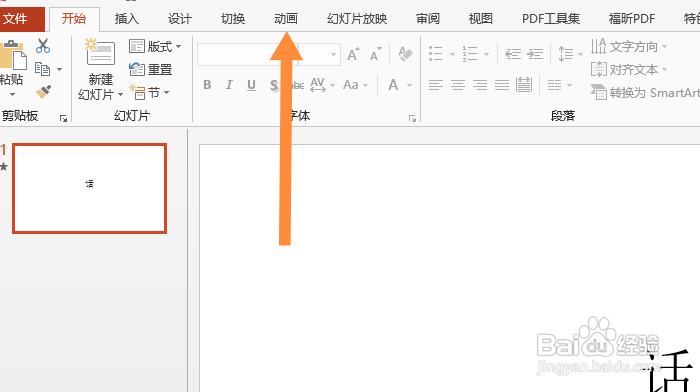Click the numbered list icon
This screenshot has width=700, height=392.
pos(470,54)
